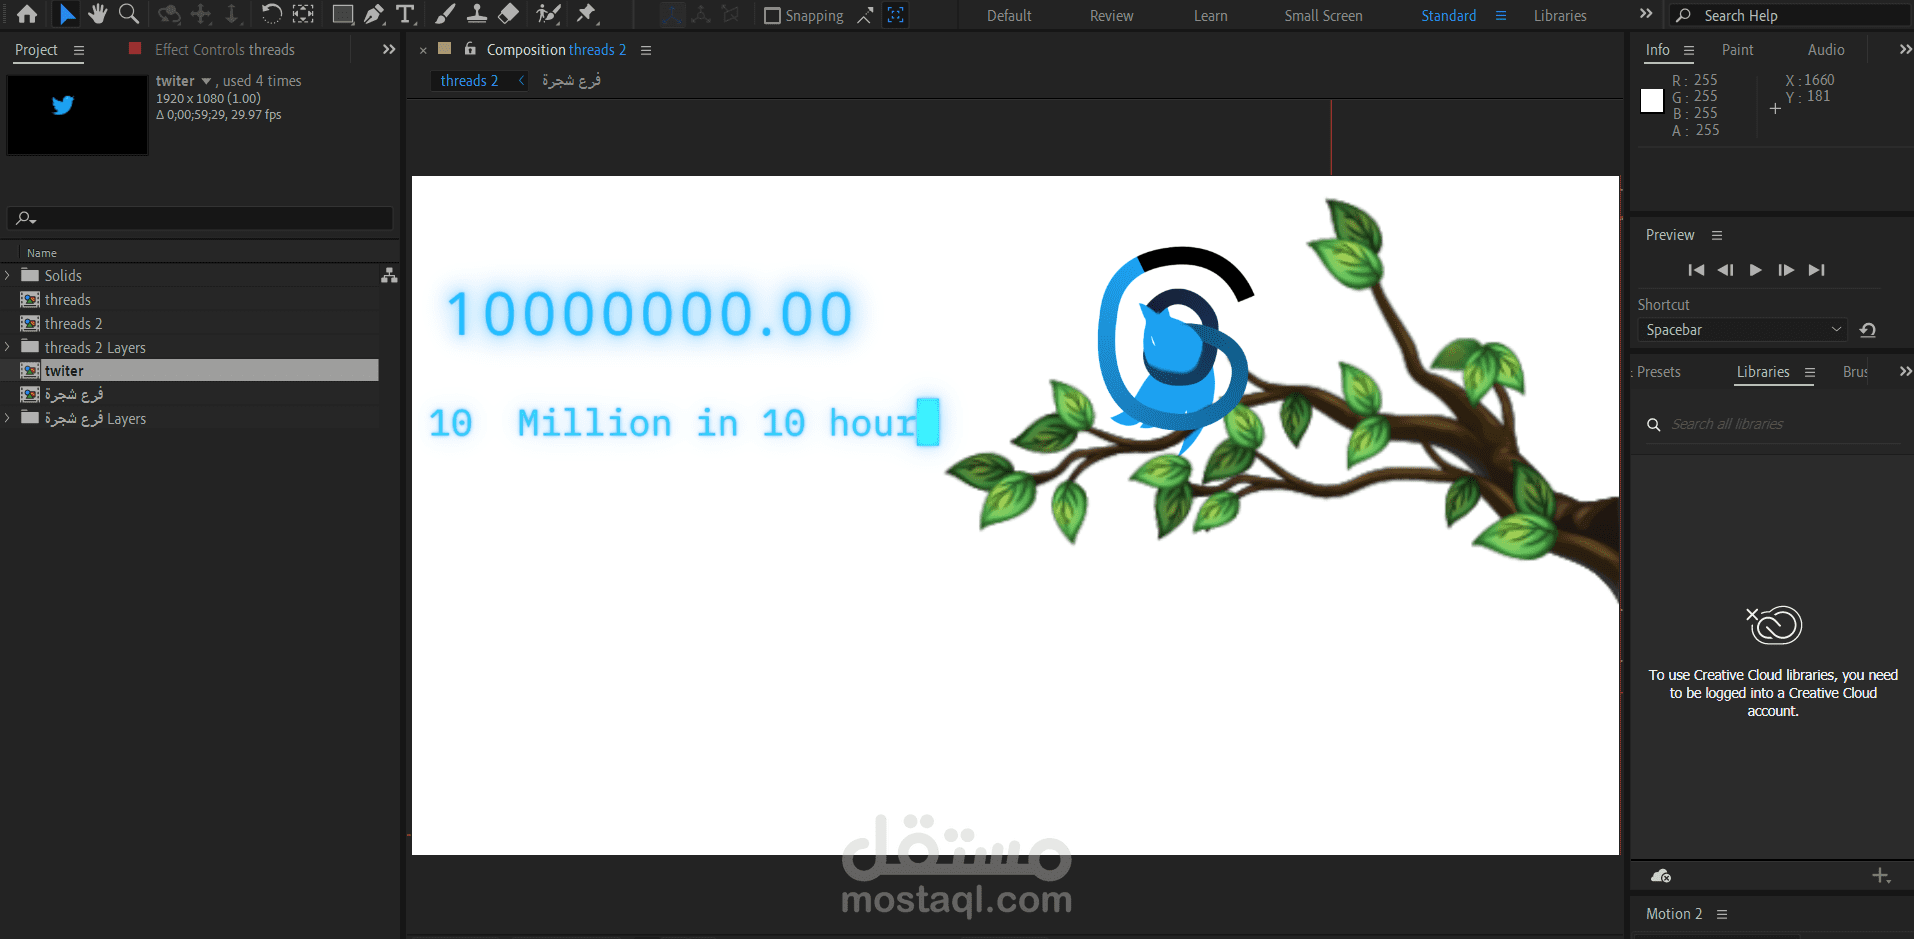Click the threads 2 breadcrumb in viewer

pyautogui.click(x=469, y=81)
